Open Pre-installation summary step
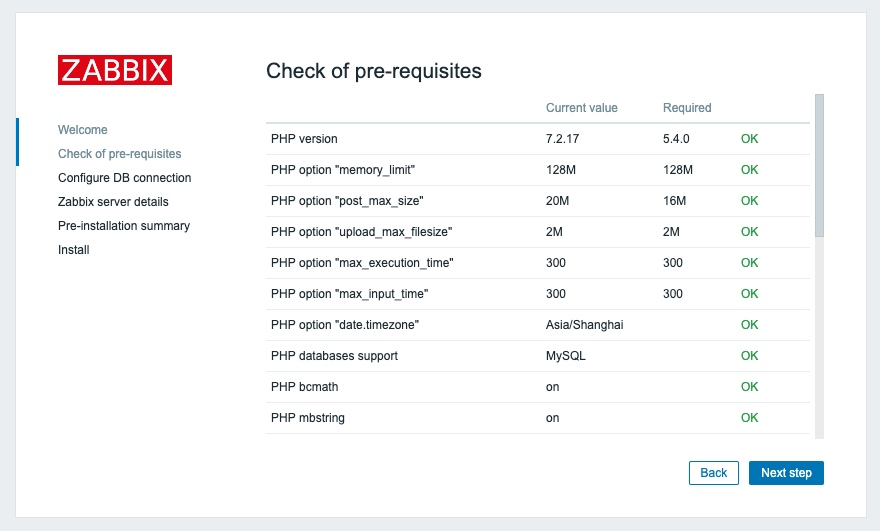The width and height of the screenshot is (880, 531). pyautogui.click(x=123, y=226)
